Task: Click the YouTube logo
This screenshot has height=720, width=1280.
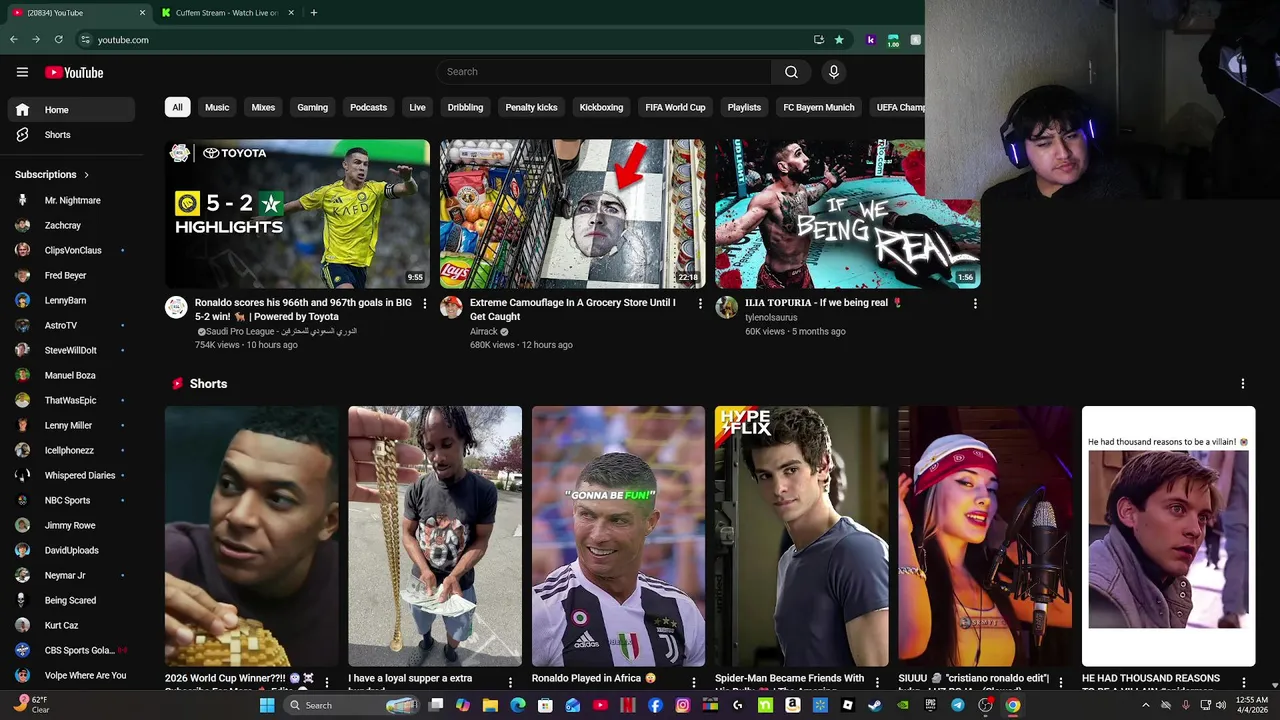Action: click(x=74, y=72)
